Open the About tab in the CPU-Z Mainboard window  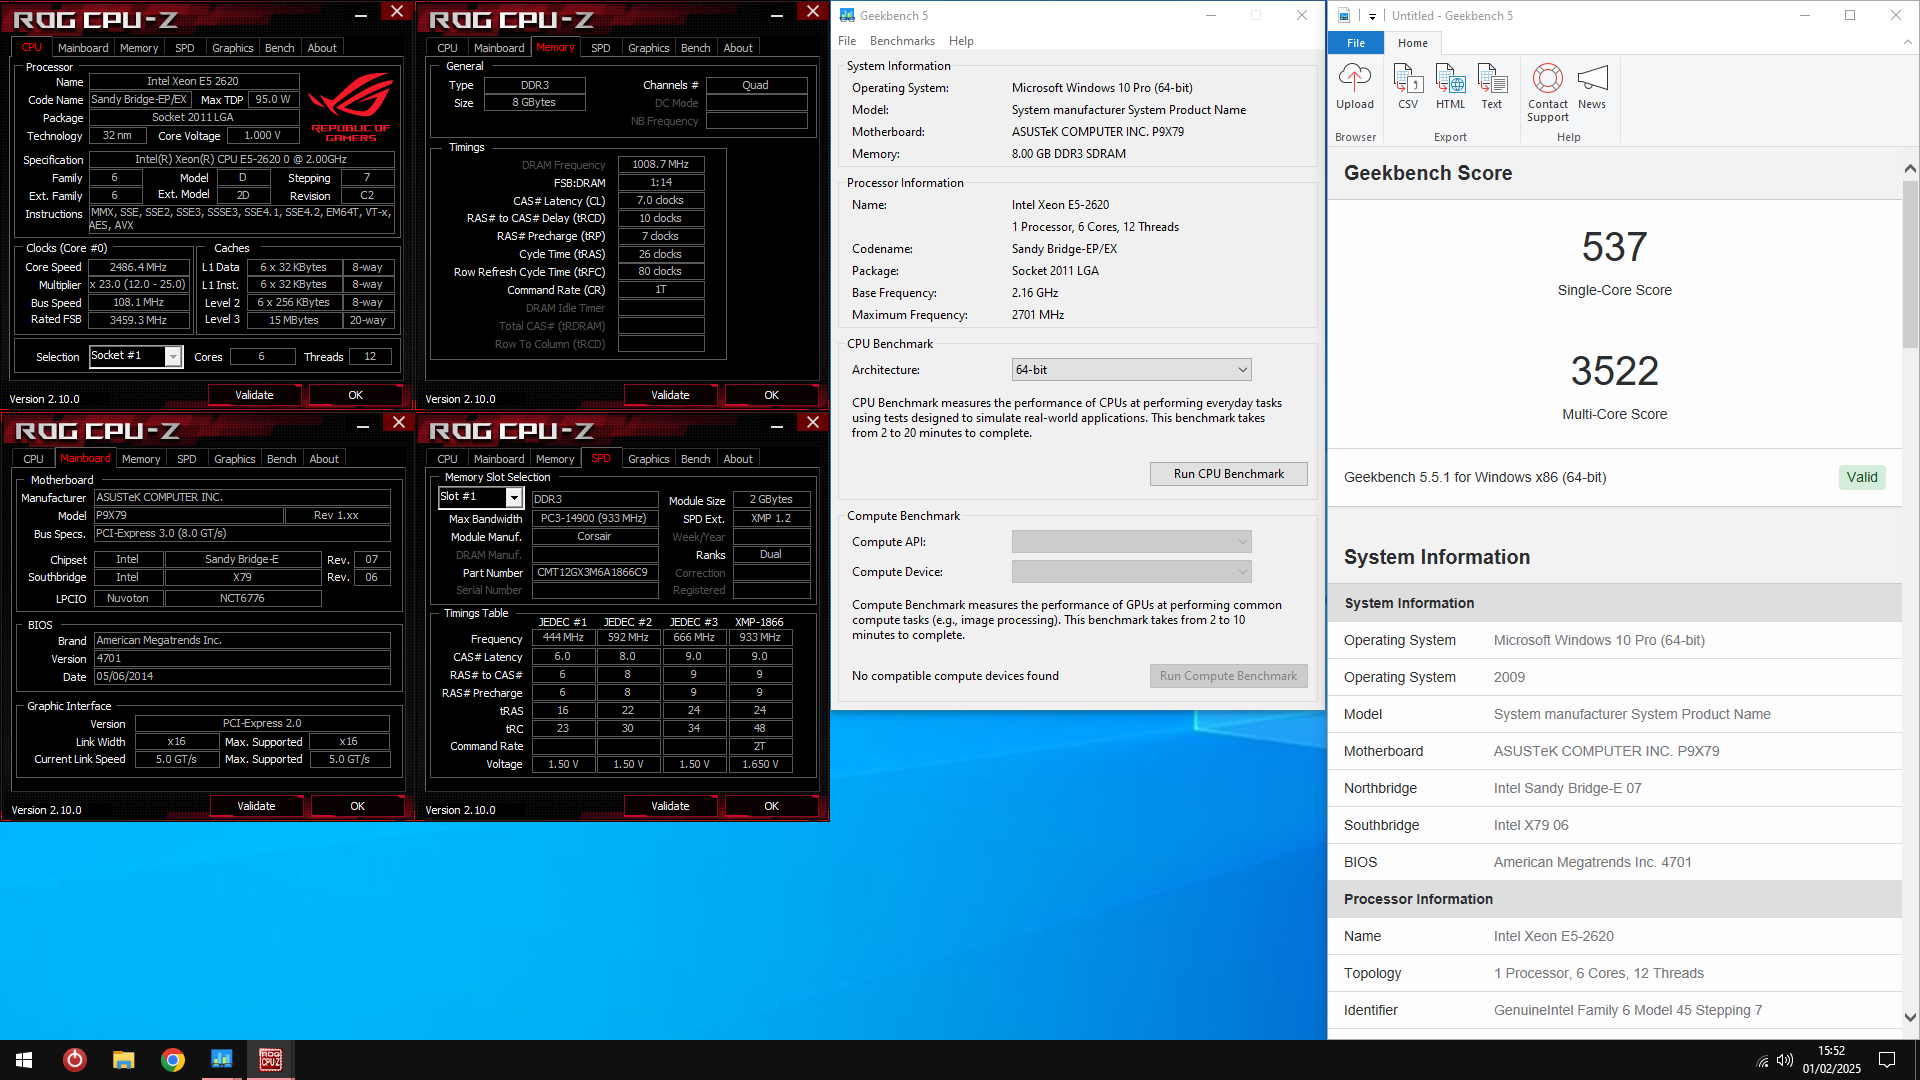pyautogui.click(x=324, y=459)
